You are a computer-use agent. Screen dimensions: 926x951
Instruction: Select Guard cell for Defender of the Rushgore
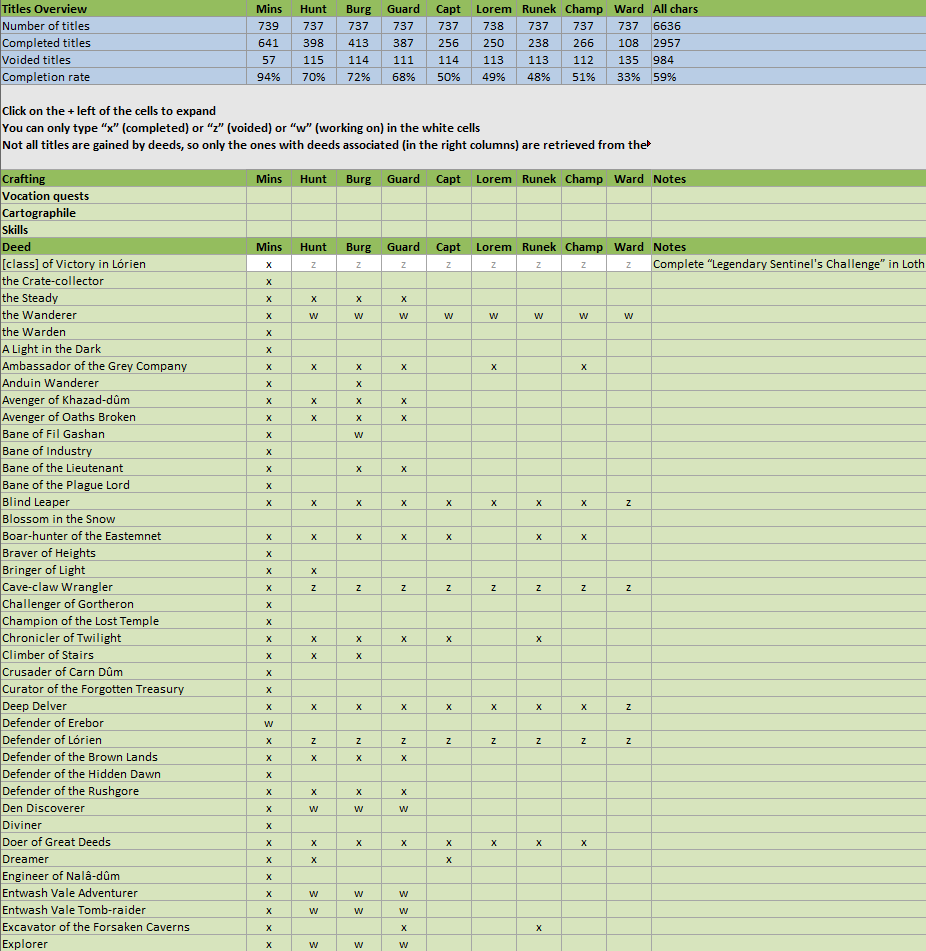[x=403, y=790]
